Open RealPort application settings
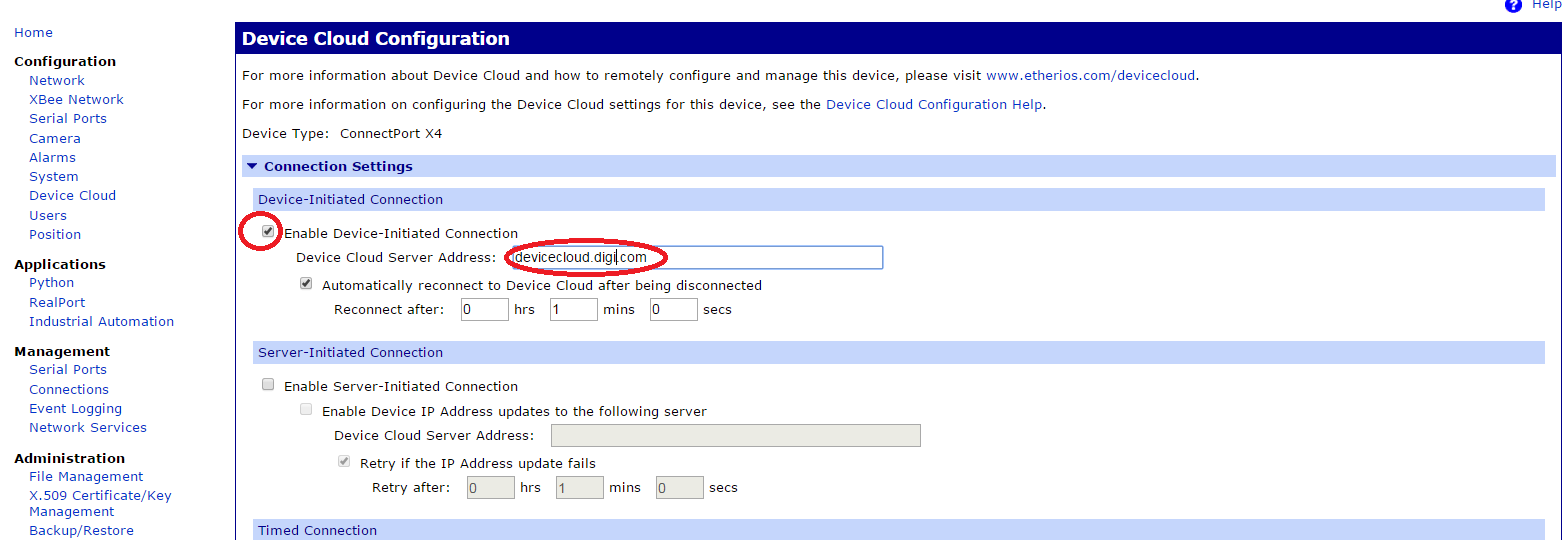The height and width of the screenshot is (540, 1565). [57, 302]
